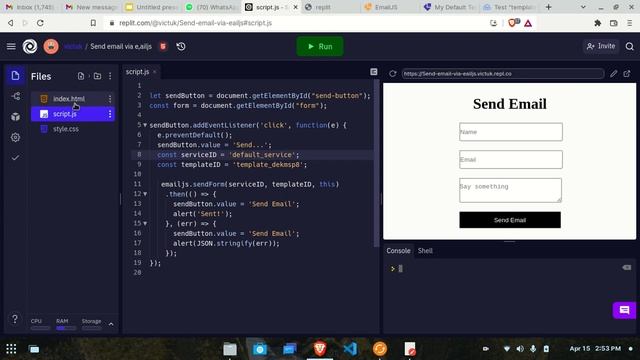Click the Replit logo icon
640x360 pixels.
(x=30, y=47)
